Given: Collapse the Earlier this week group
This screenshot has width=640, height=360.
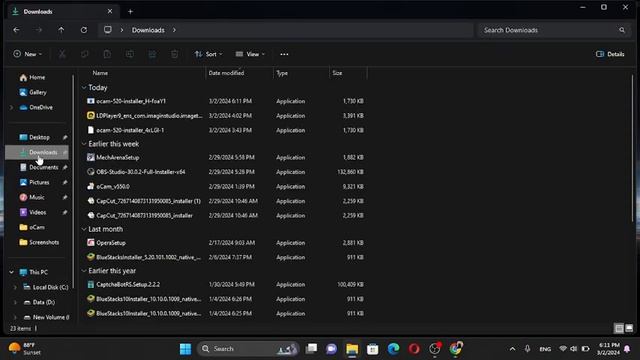Looking at the screenshot, I should tap(84, 144).
